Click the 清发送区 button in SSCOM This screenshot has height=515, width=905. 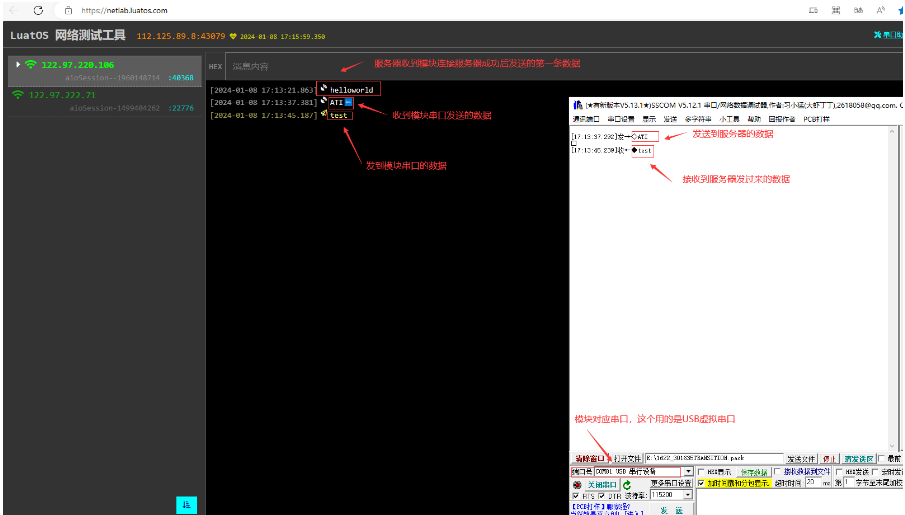point(858,459)
